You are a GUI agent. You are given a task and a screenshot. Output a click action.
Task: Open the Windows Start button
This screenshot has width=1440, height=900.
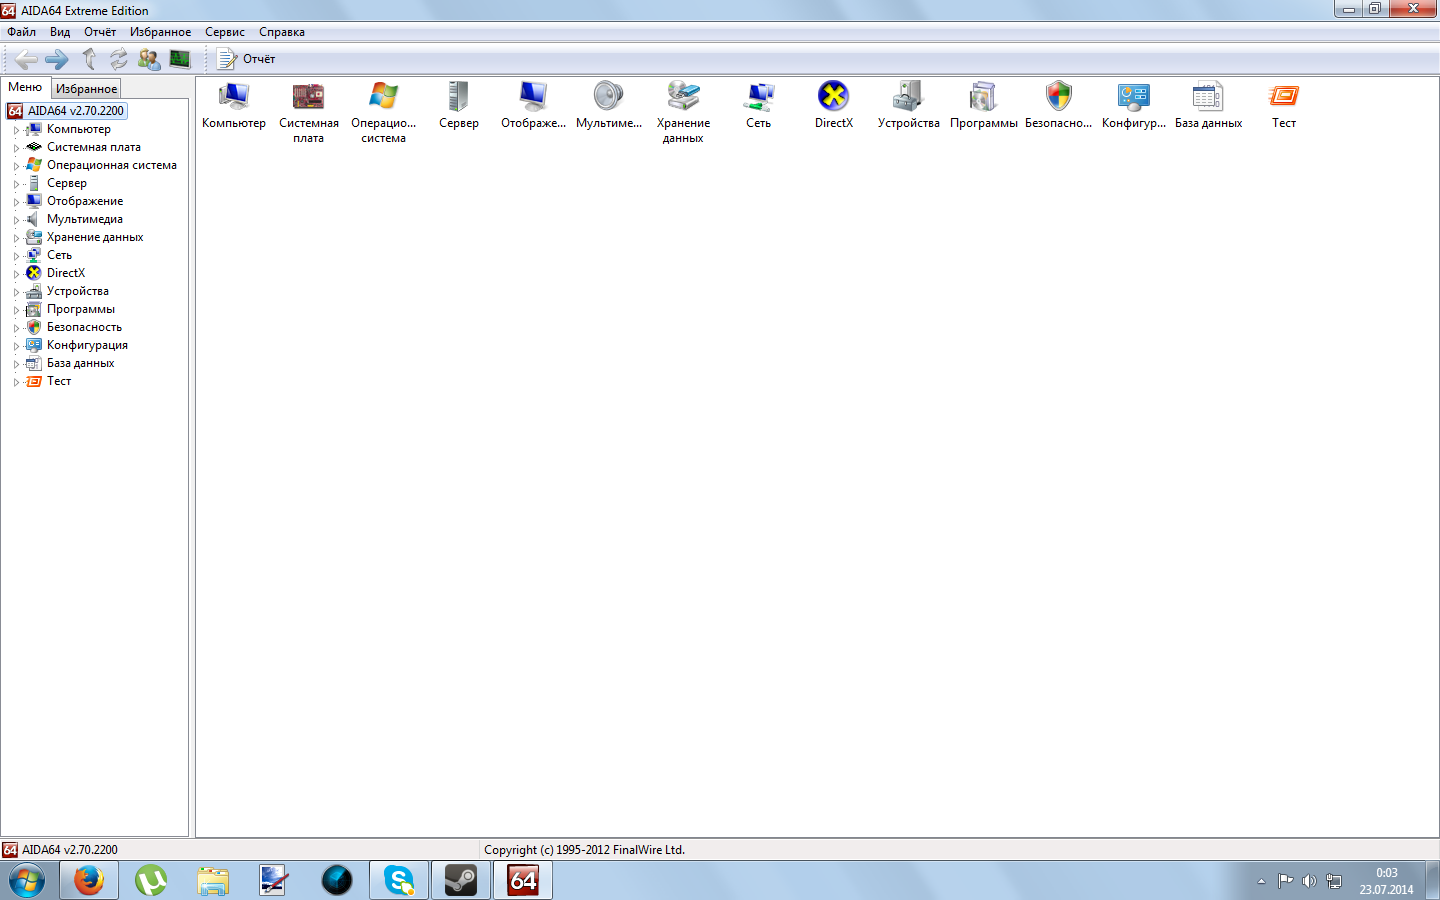pyautogui.click(x=27, y=881)
